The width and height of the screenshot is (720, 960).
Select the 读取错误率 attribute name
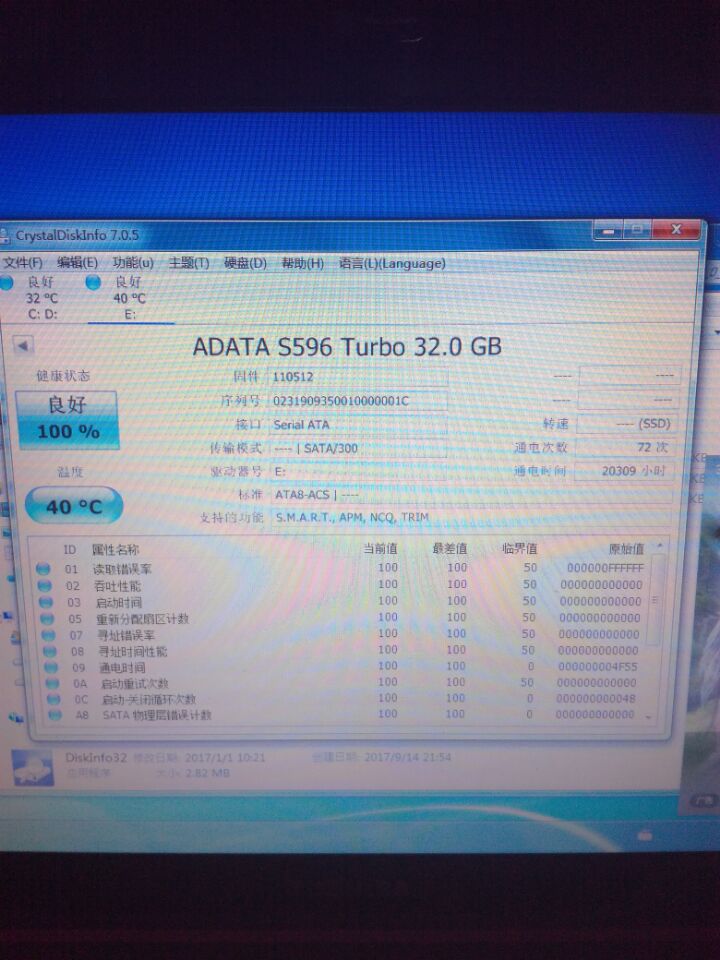(122, 569)
